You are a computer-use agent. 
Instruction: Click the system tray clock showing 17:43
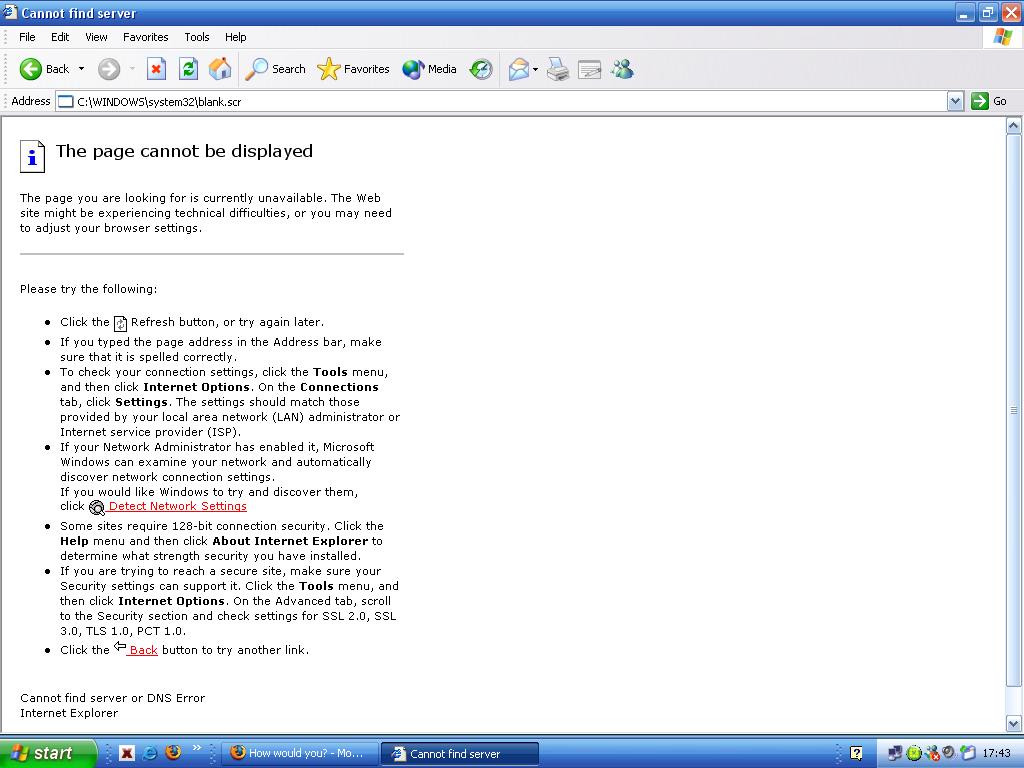(x=996, y=754)
